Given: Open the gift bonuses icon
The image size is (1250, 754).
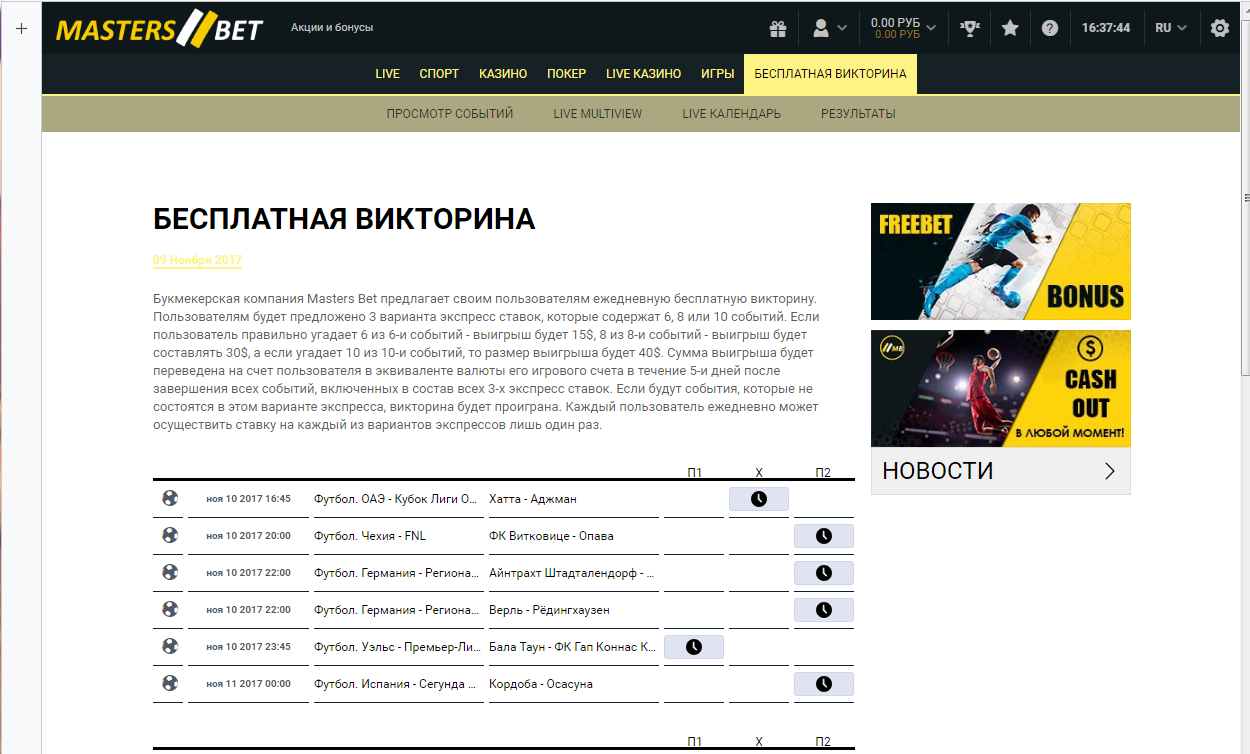Looking at the screenshot, I should pyautogui.click(x=777, y=28).
